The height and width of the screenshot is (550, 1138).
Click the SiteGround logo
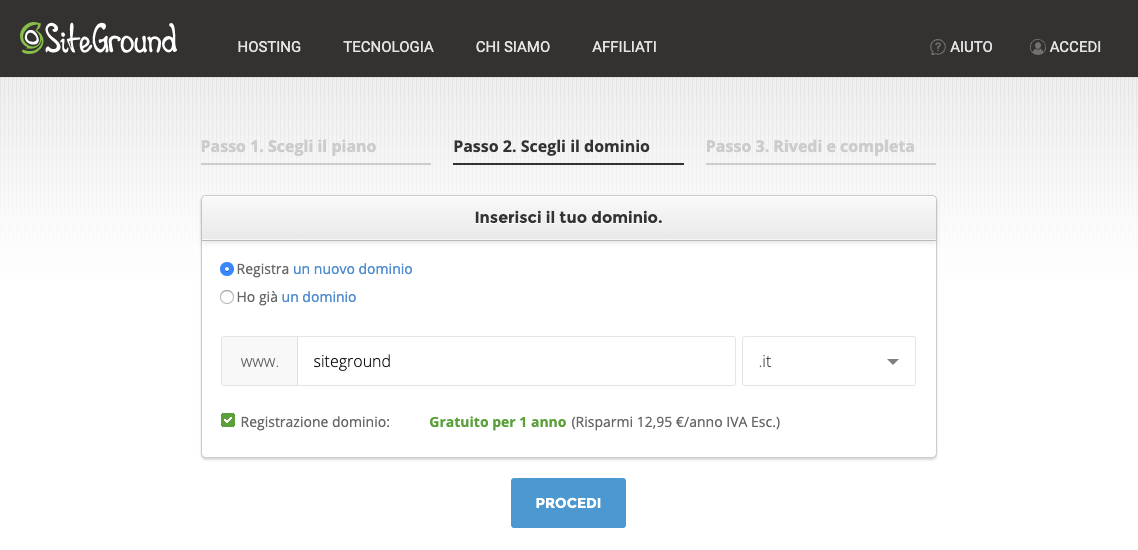(x=98, y=39)
